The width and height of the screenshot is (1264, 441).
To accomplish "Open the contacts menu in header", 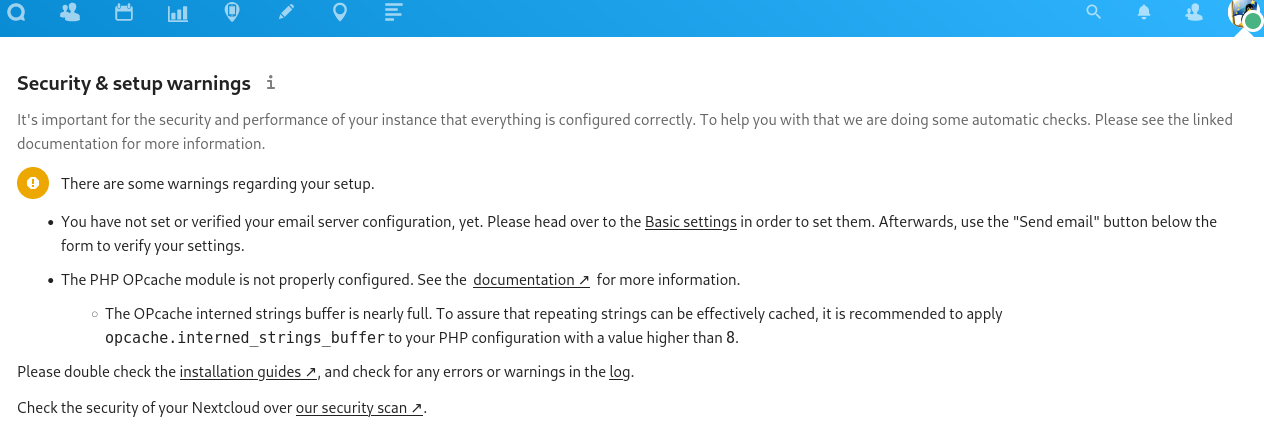I will coord(1194,13).
